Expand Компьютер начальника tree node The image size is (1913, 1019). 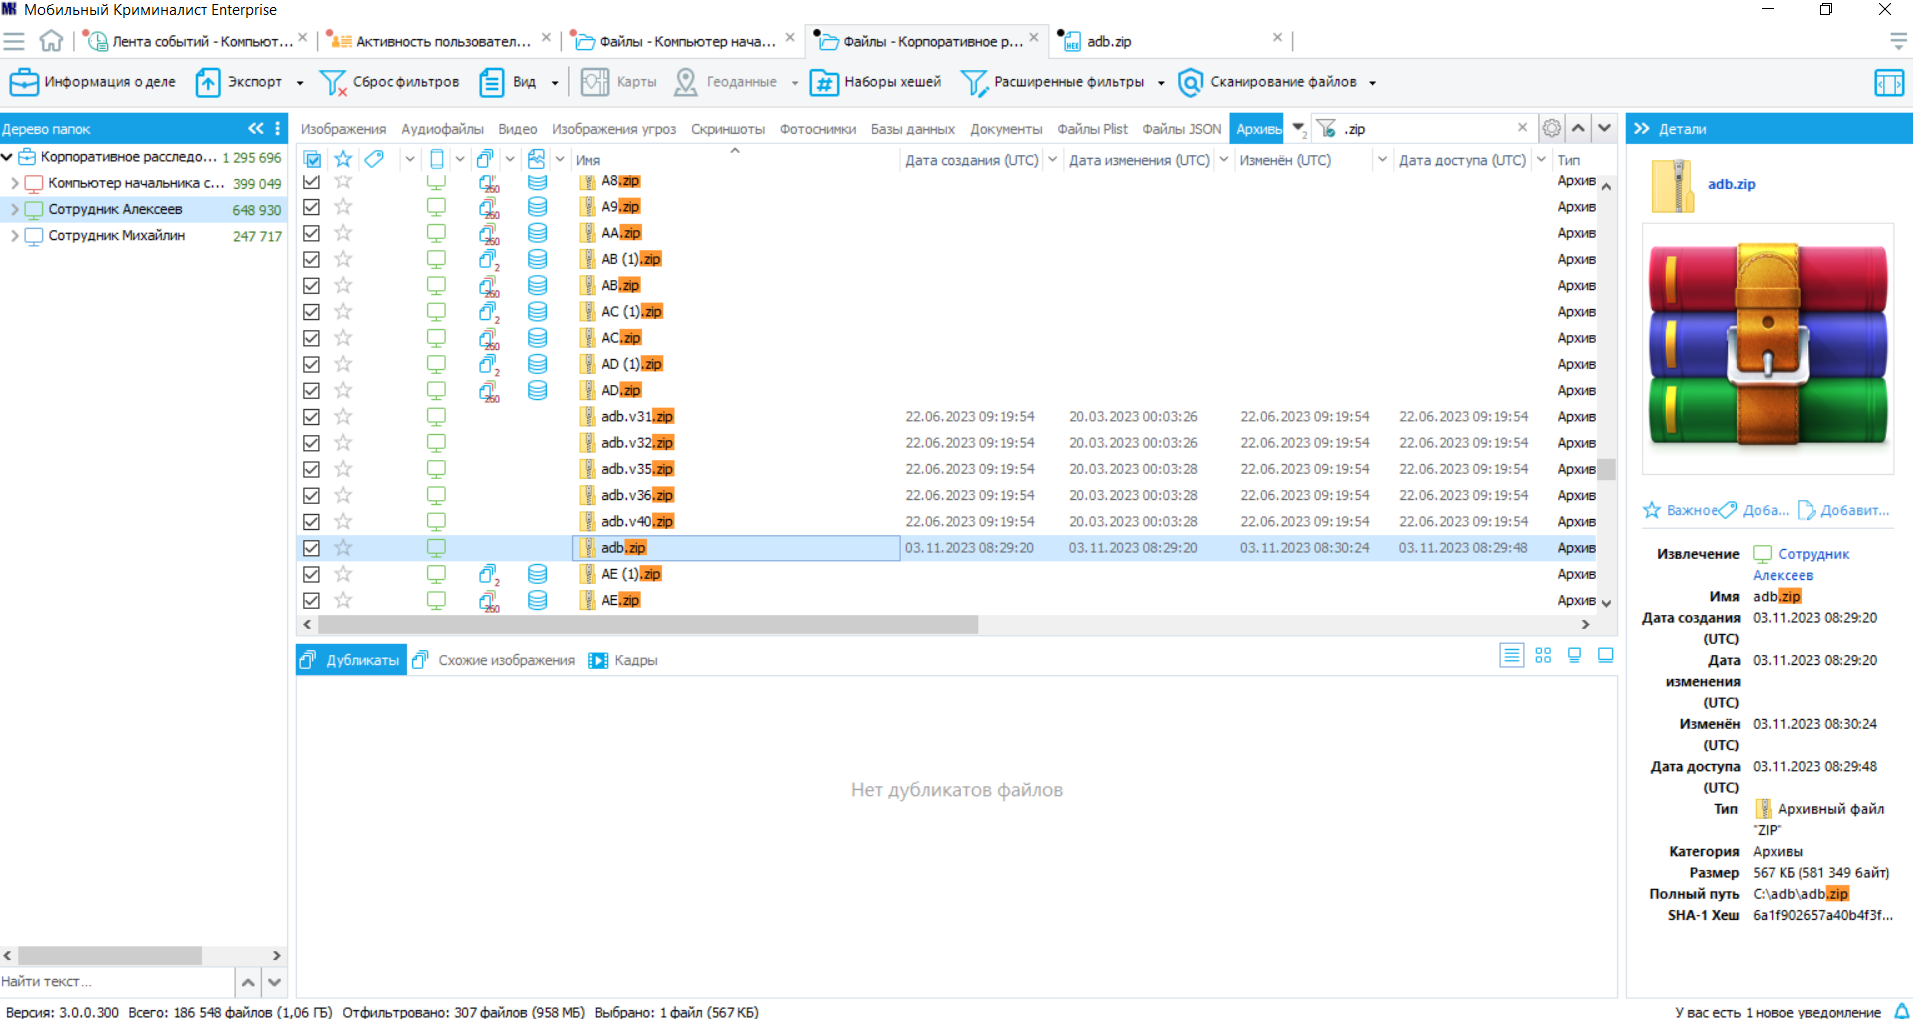[15, 183]
